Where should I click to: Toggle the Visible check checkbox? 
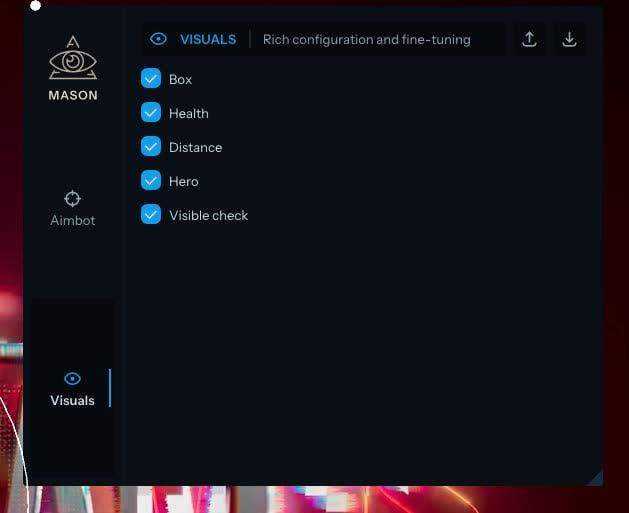pos(151,214)
